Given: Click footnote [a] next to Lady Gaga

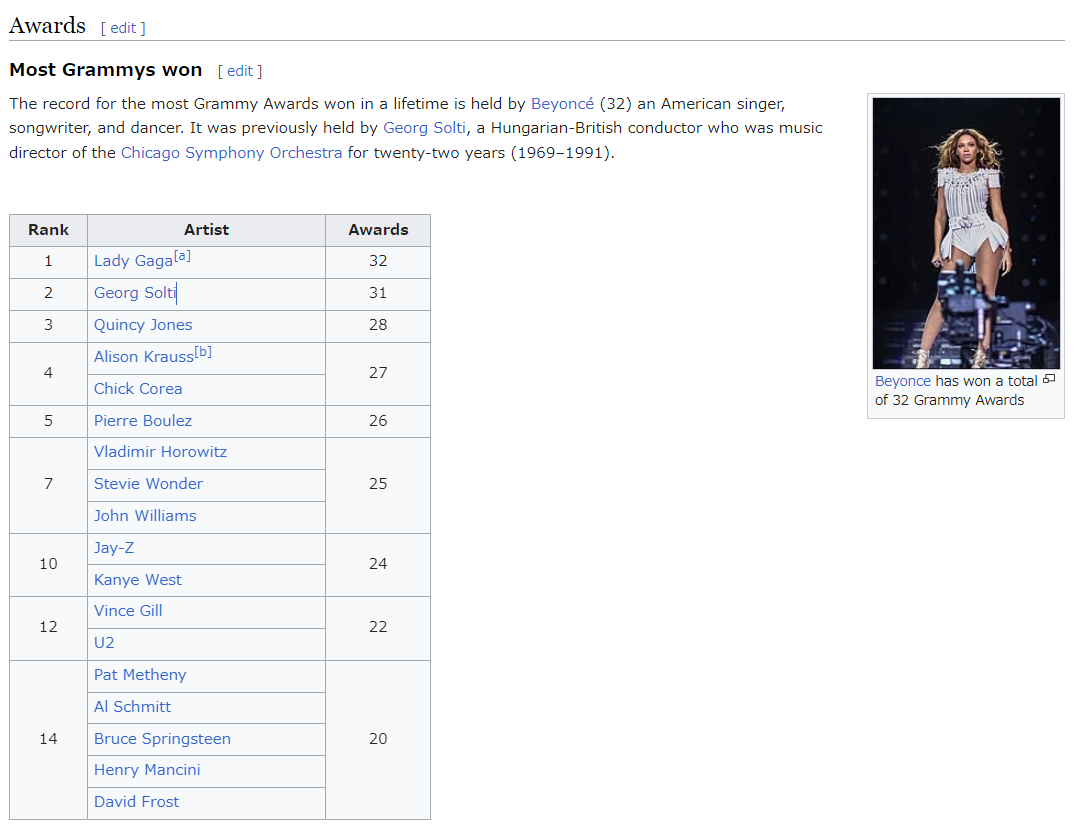Looking at the screenshot, I should click(182, 256).
